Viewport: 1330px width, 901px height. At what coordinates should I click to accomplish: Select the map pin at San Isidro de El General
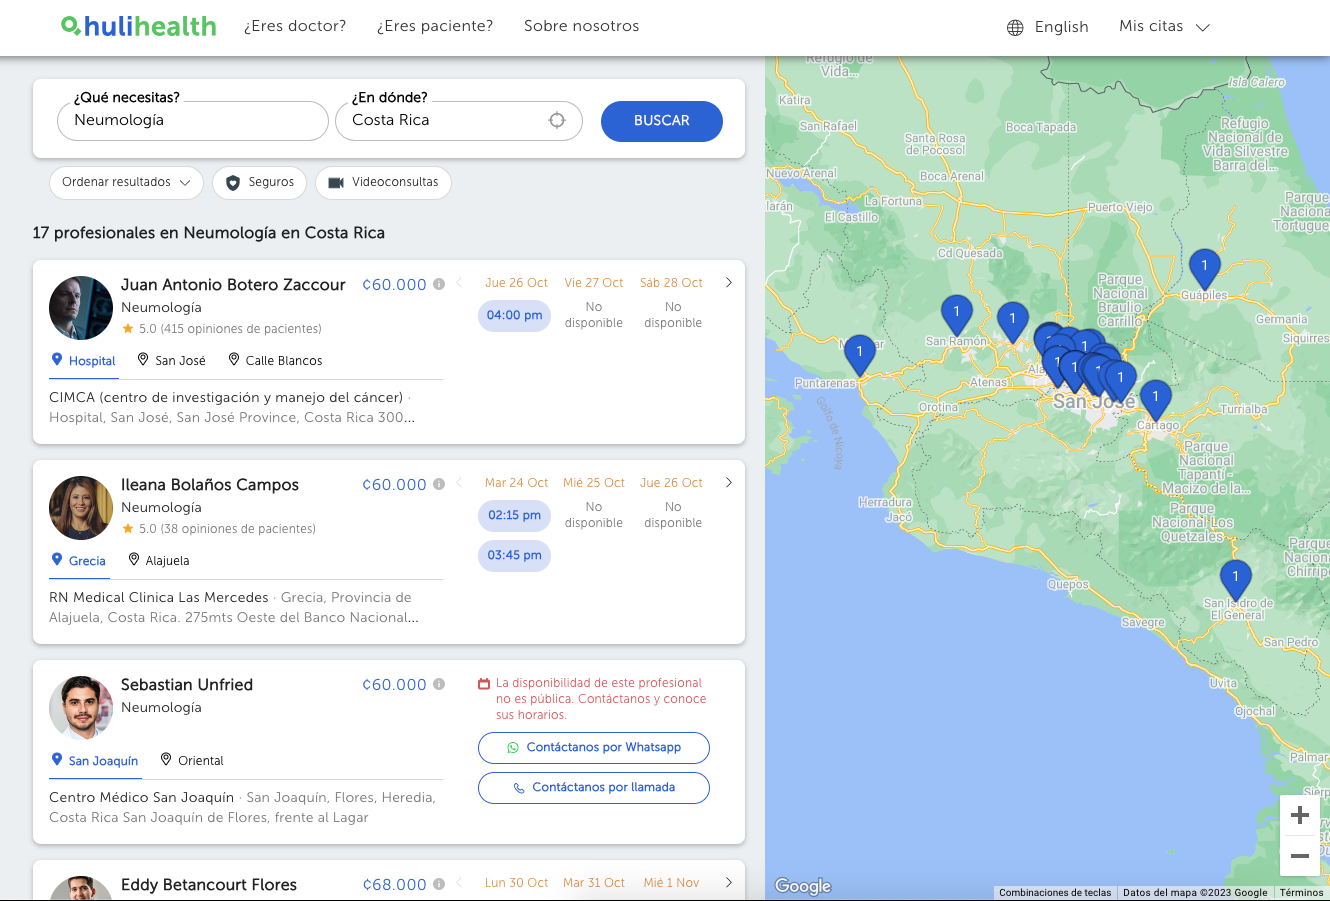(1235, 581)
